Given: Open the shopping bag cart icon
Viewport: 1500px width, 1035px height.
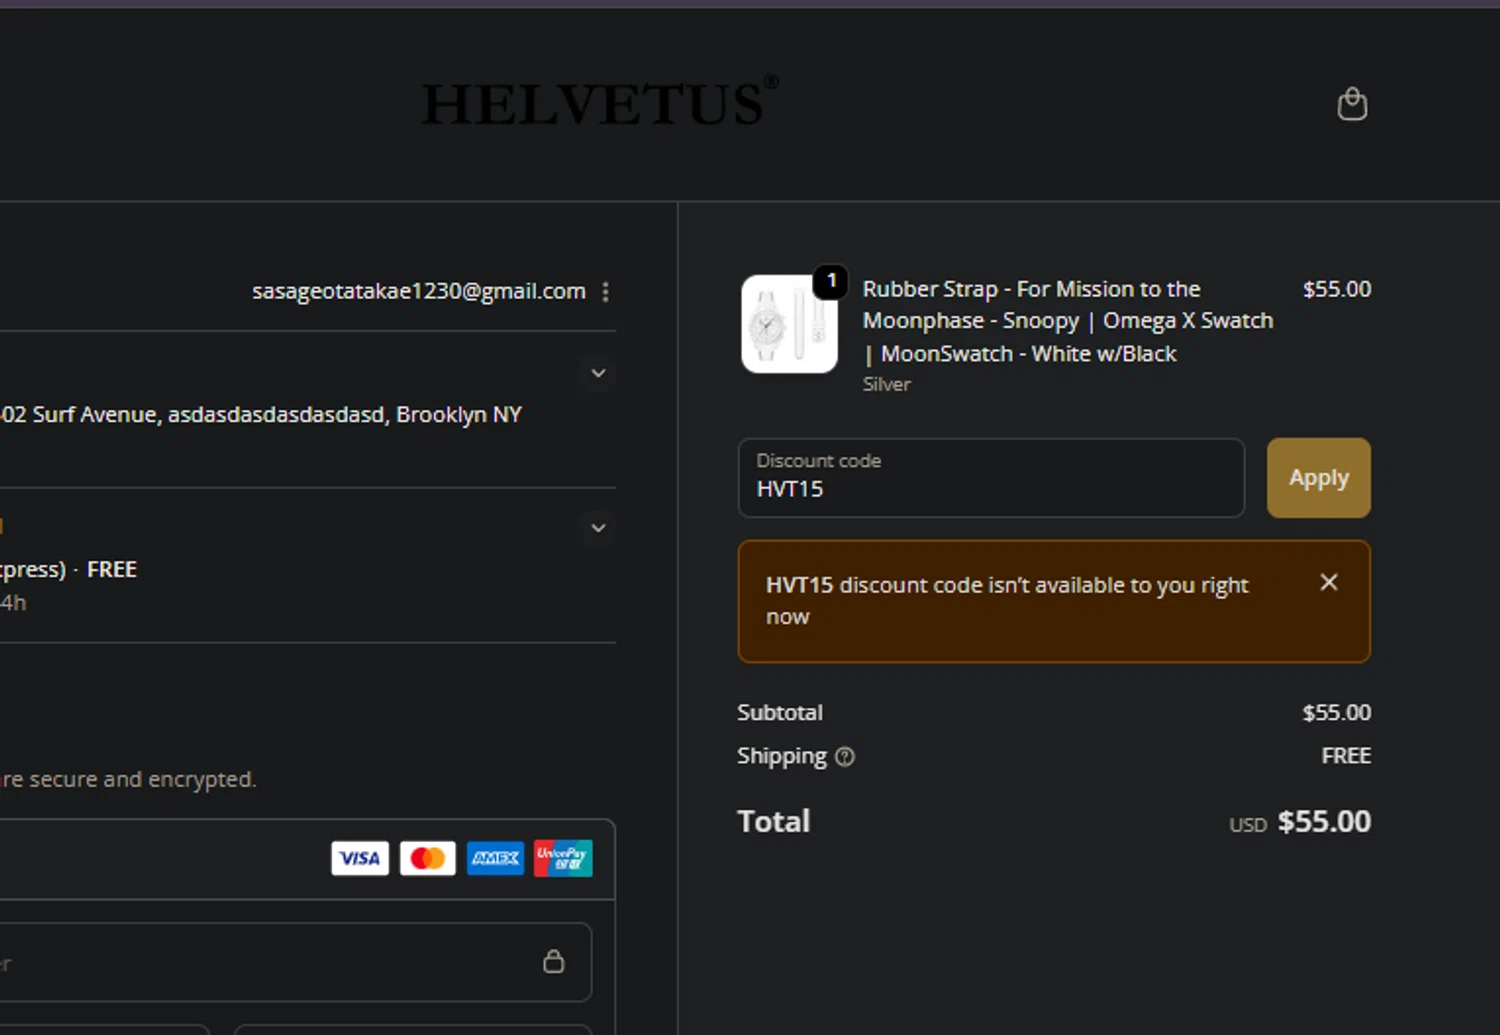Looking at the screenshot, I should (x=1352, y=104).
